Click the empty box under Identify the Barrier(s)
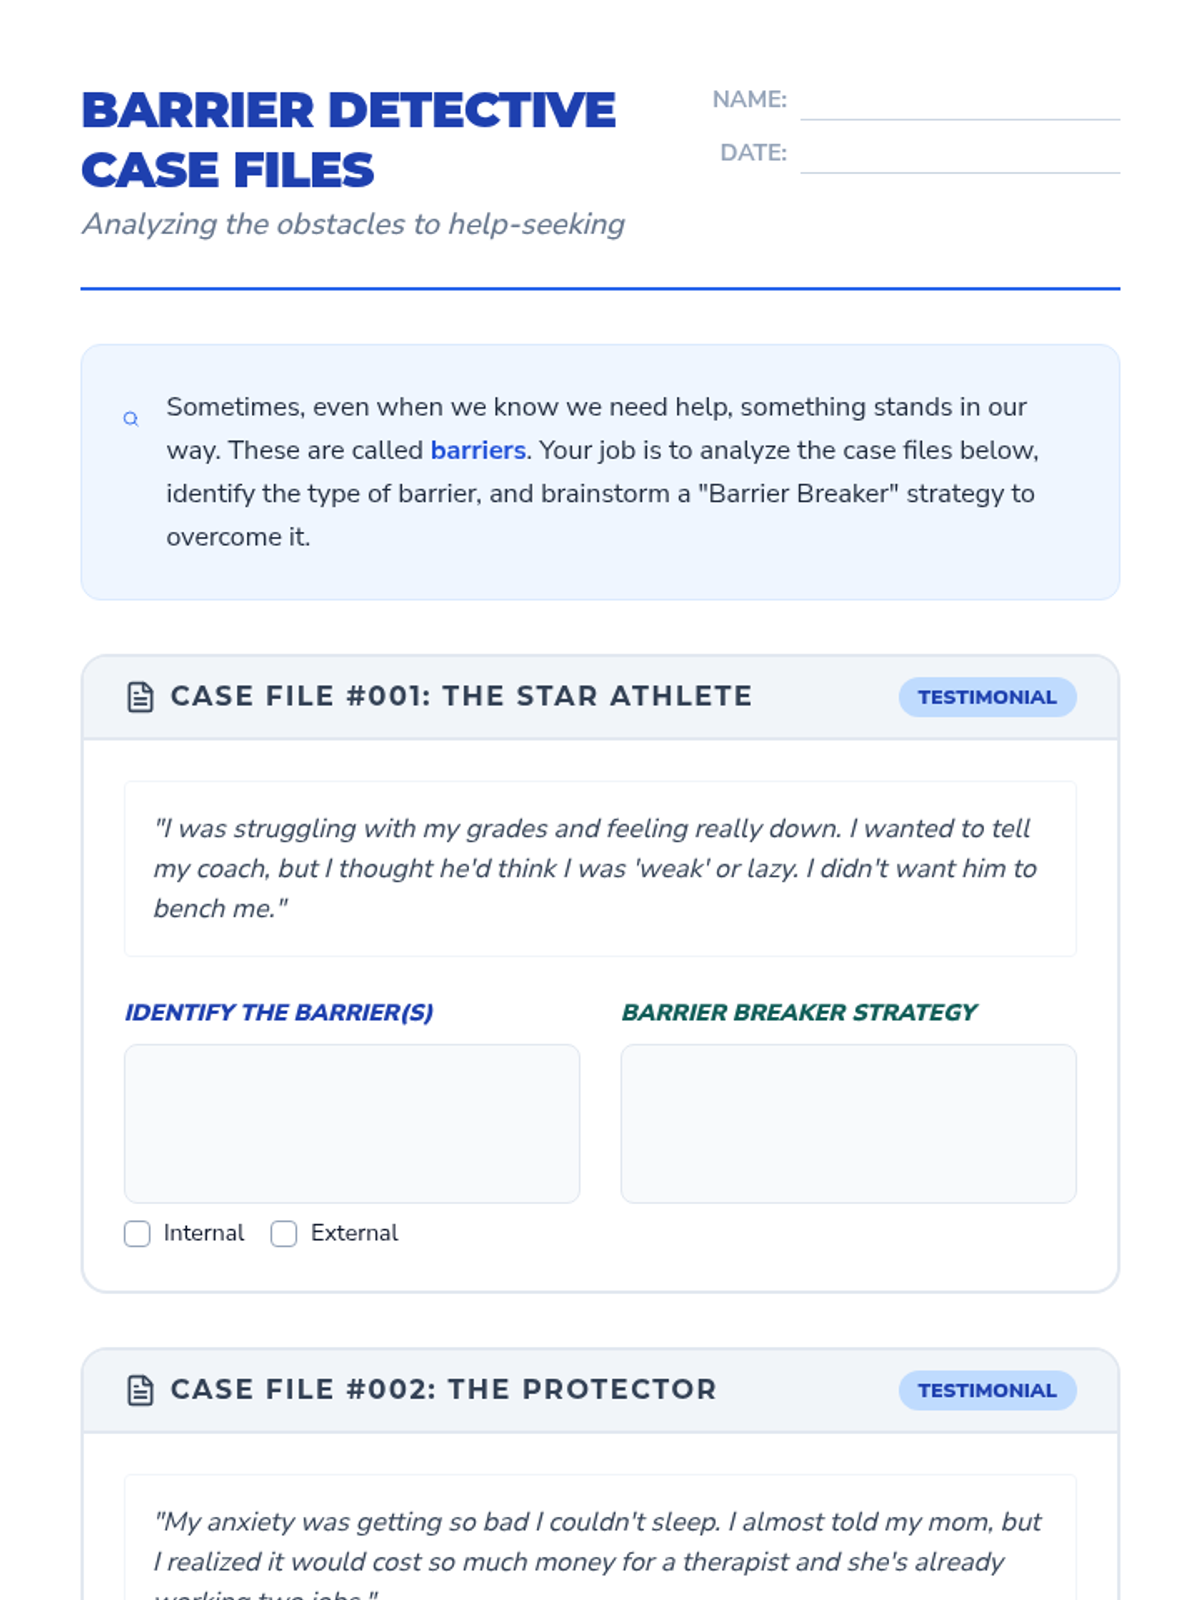1200x1600 pixels. pos(351,1123)
